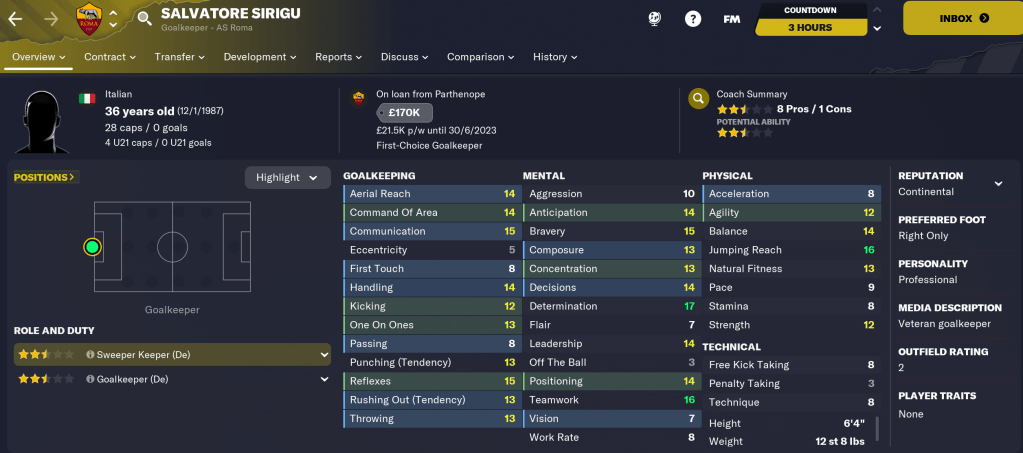The width and height of the screenshot is (1023, 453).
Task: Open the player search magnifier
Action: pyautogui.click(x=144, y=18)
